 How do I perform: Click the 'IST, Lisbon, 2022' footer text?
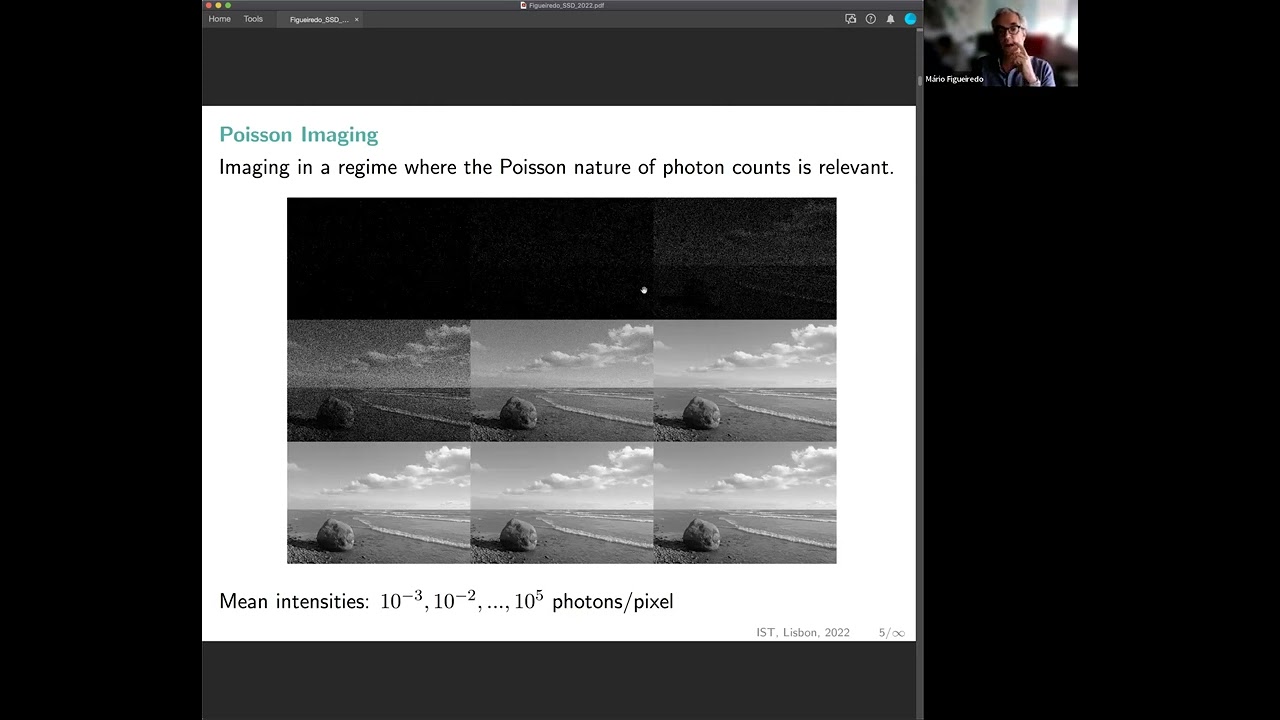pyautogui.click(x=803, y=633)
